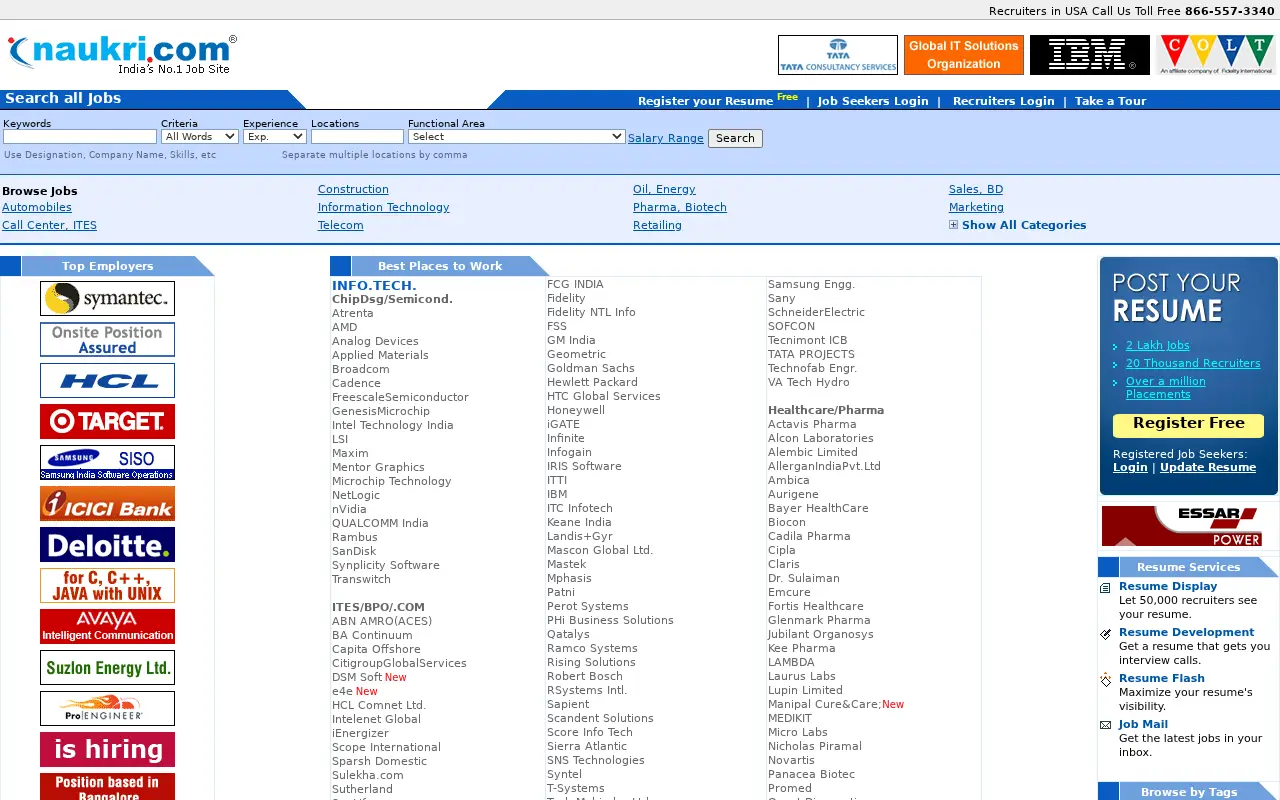1280x800 pixels.
Task: Click the Symantec employer logo
Action: pos(107,298)
